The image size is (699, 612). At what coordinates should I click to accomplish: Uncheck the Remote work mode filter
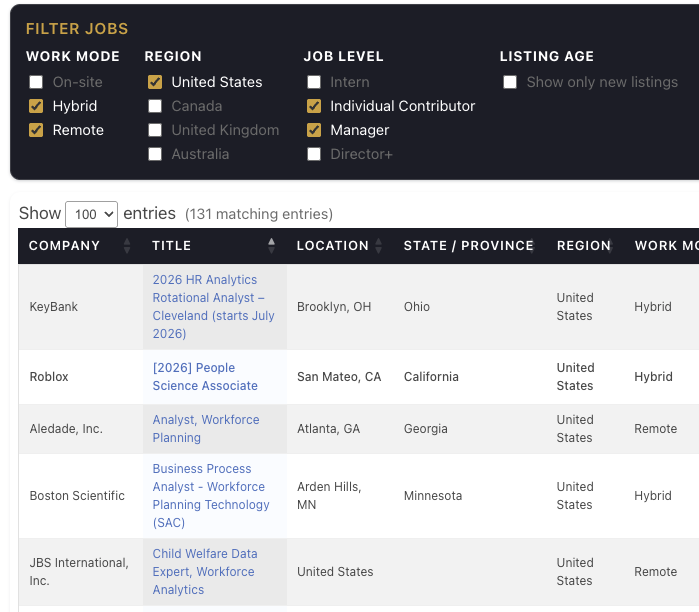36,130
